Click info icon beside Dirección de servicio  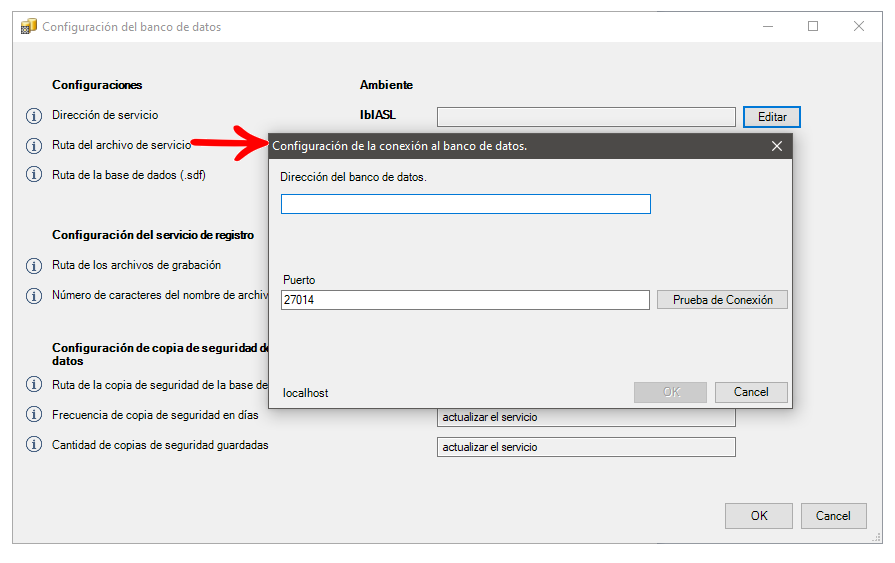[33, 116]
